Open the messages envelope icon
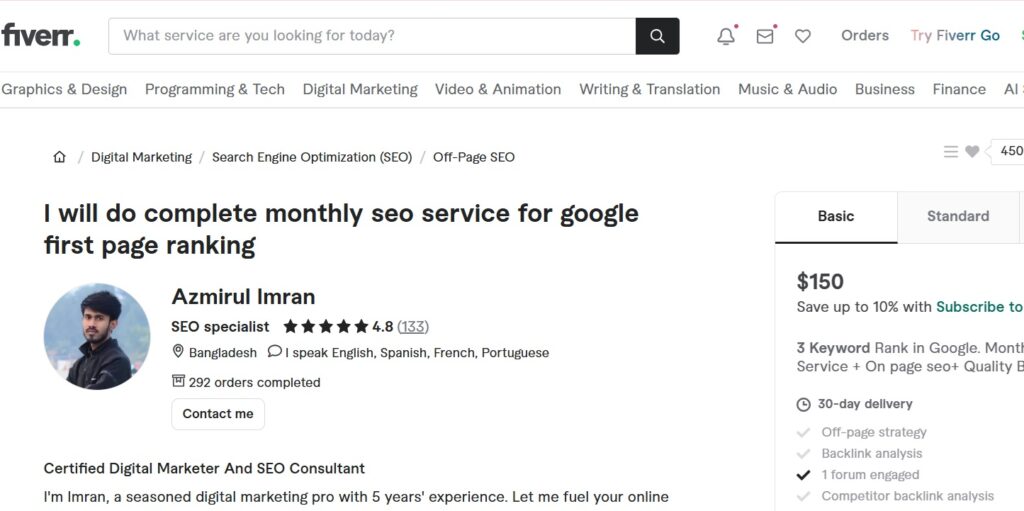1024x511 pixels. [x=765, y=36]
